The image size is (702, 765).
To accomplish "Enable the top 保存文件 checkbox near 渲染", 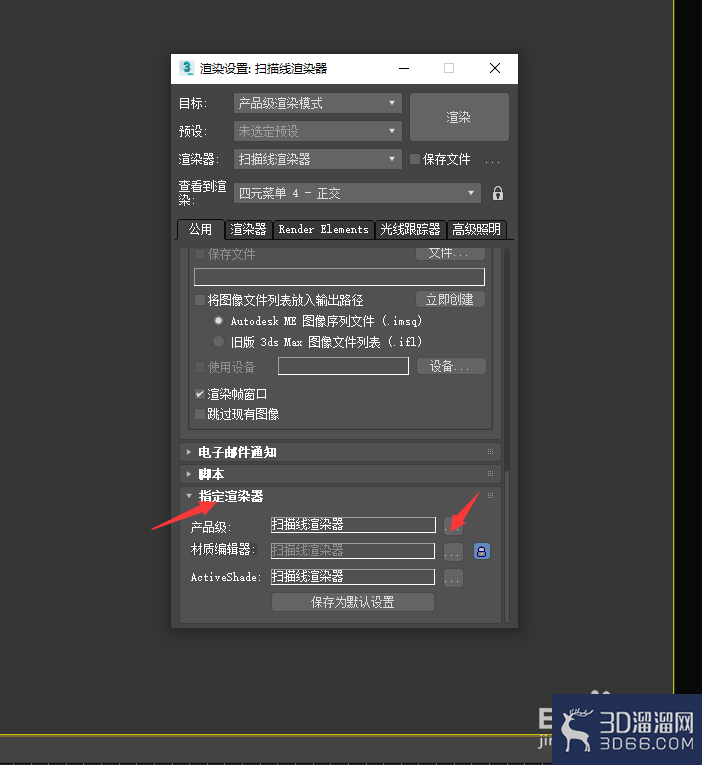I will [x=415, y=159].
